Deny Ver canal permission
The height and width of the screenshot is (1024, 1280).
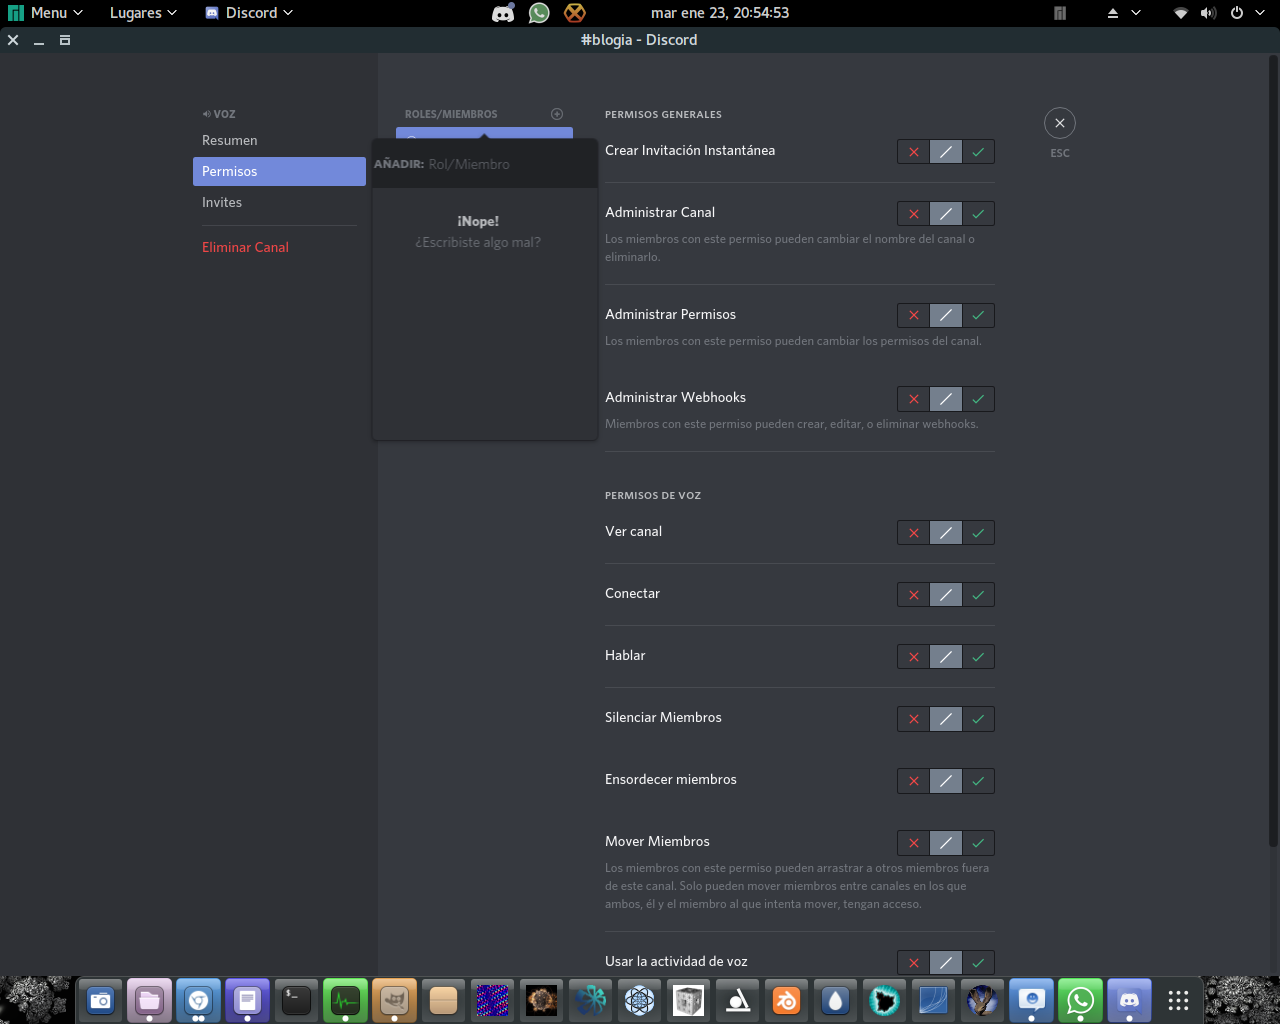pyautogui.click(x=913, y=533)
